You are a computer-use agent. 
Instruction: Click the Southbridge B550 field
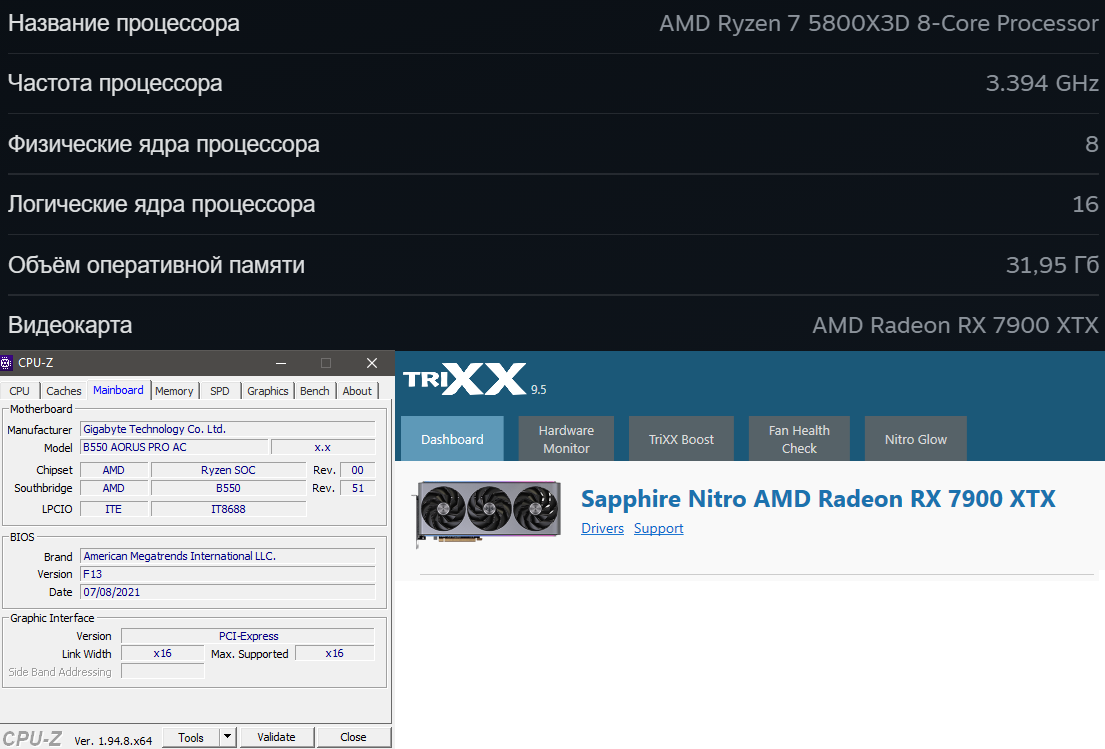pos(228,488)
